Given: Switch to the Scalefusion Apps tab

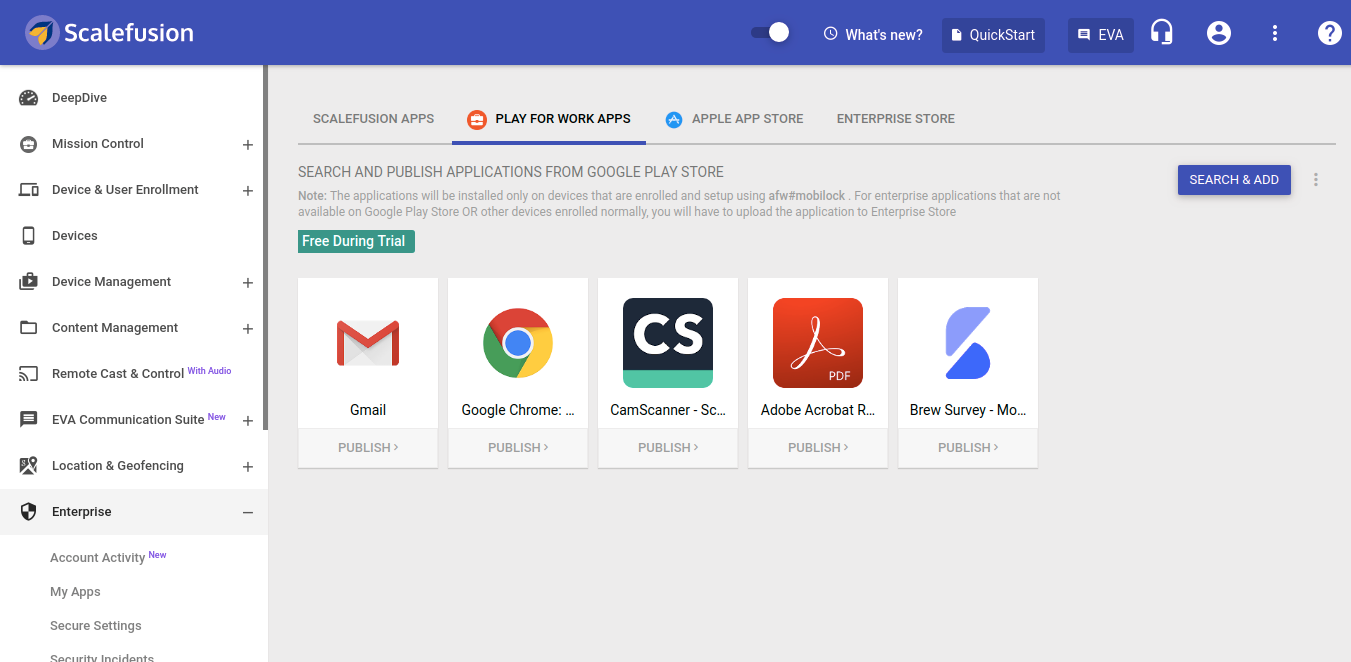Looking at the screenshot, I should (x=374, y=119).
